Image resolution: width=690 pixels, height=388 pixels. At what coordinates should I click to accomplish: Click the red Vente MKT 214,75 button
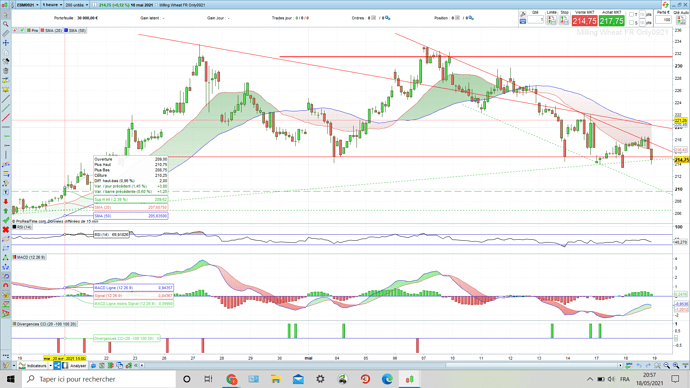click(x=584, y=21)
